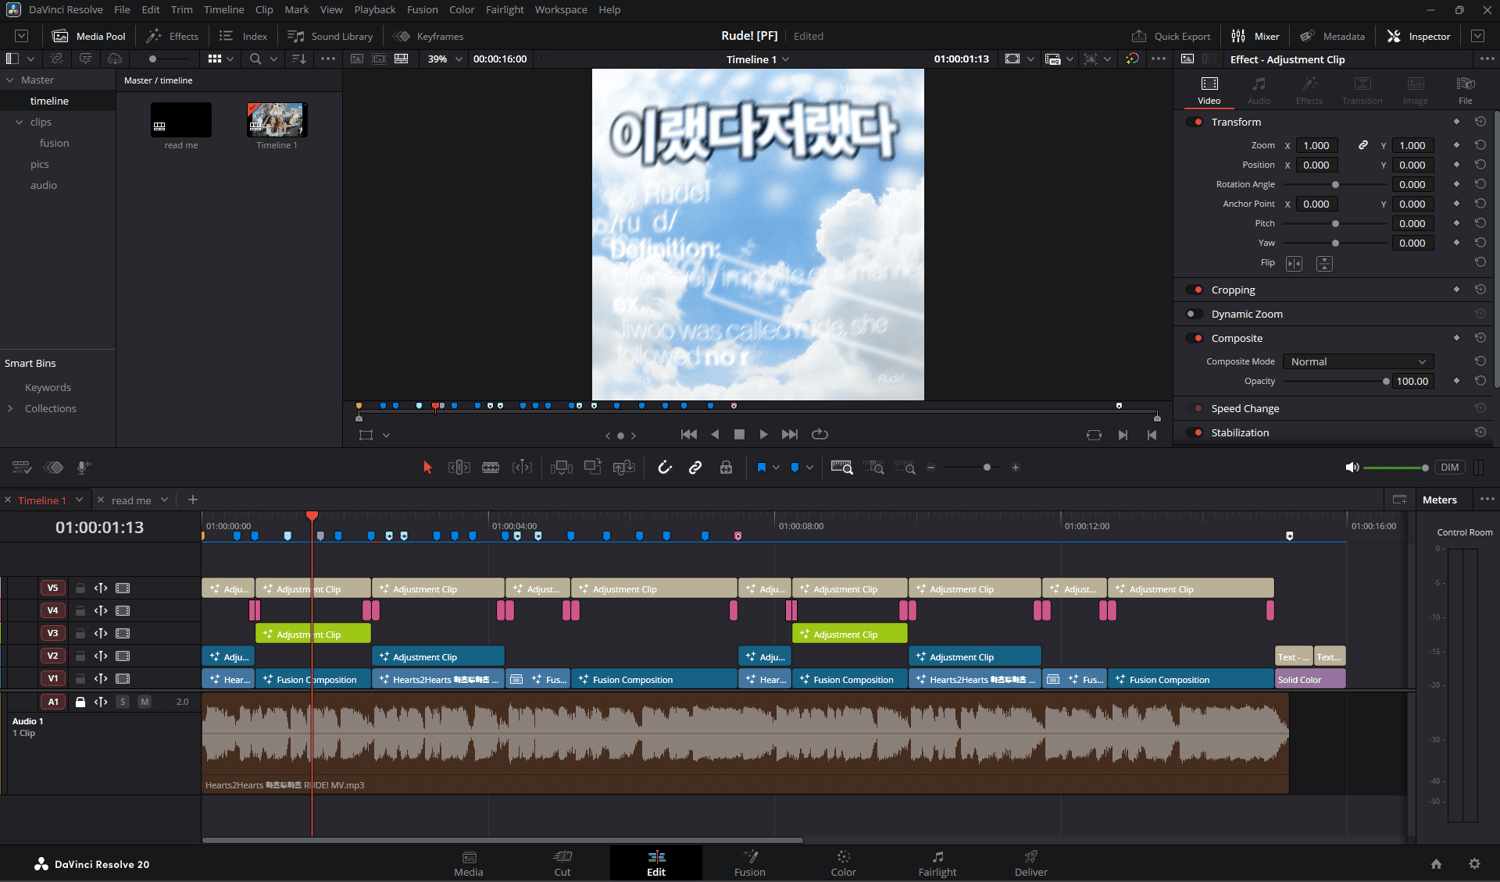Toggle Position Lock in timeline toolbar
This screenshot has height=882, width=1500.
(726, 467)
